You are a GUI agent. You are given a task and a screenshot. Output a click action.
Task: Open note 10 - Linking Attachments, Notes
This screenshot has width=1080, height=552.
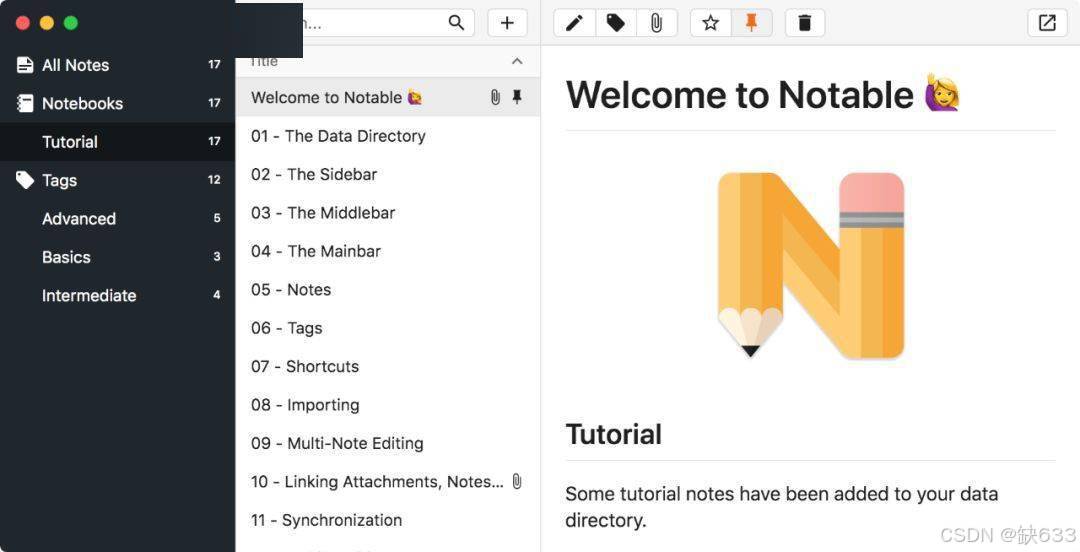point(388,482)
